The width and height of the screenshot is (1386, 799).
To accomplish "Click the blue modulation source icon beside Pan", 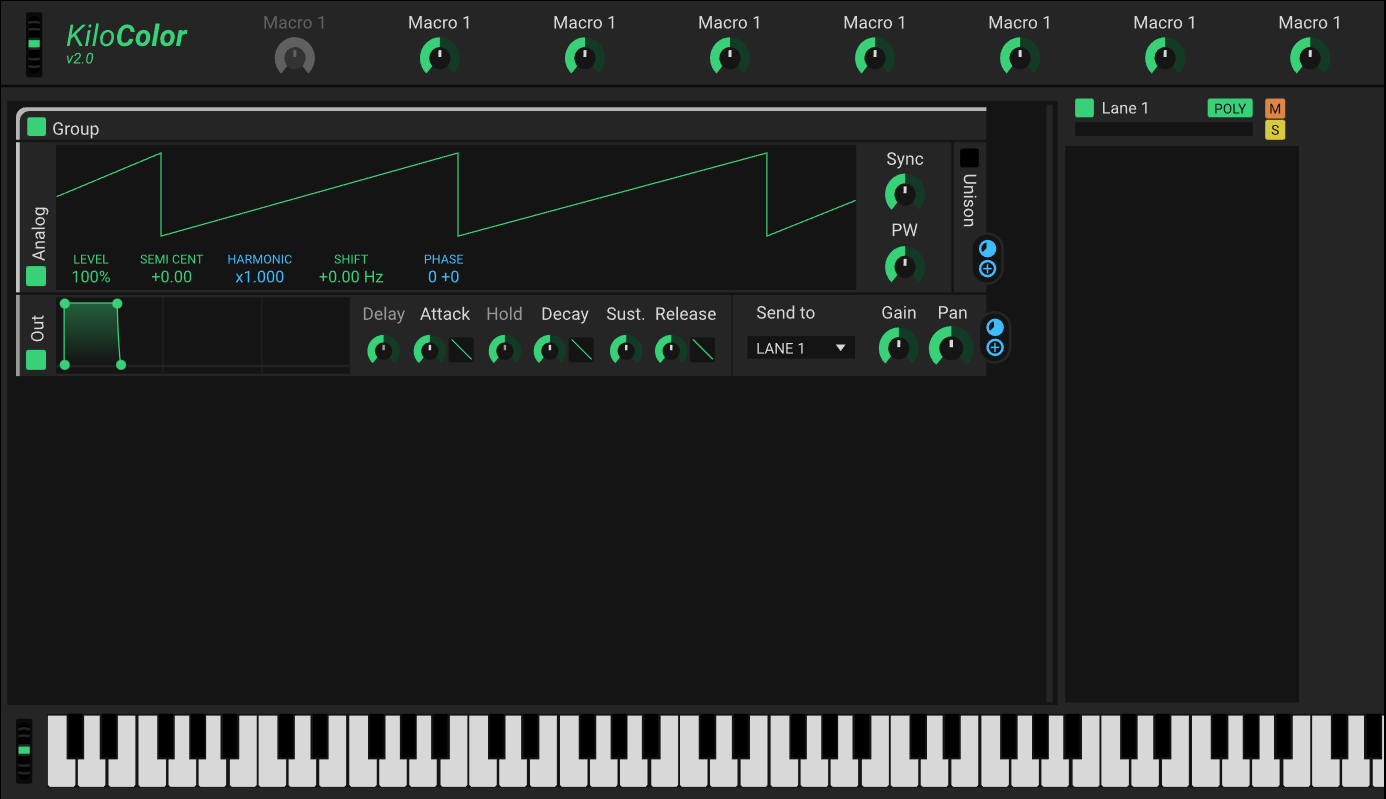I will pyautogui.click(x=994, y=327).
